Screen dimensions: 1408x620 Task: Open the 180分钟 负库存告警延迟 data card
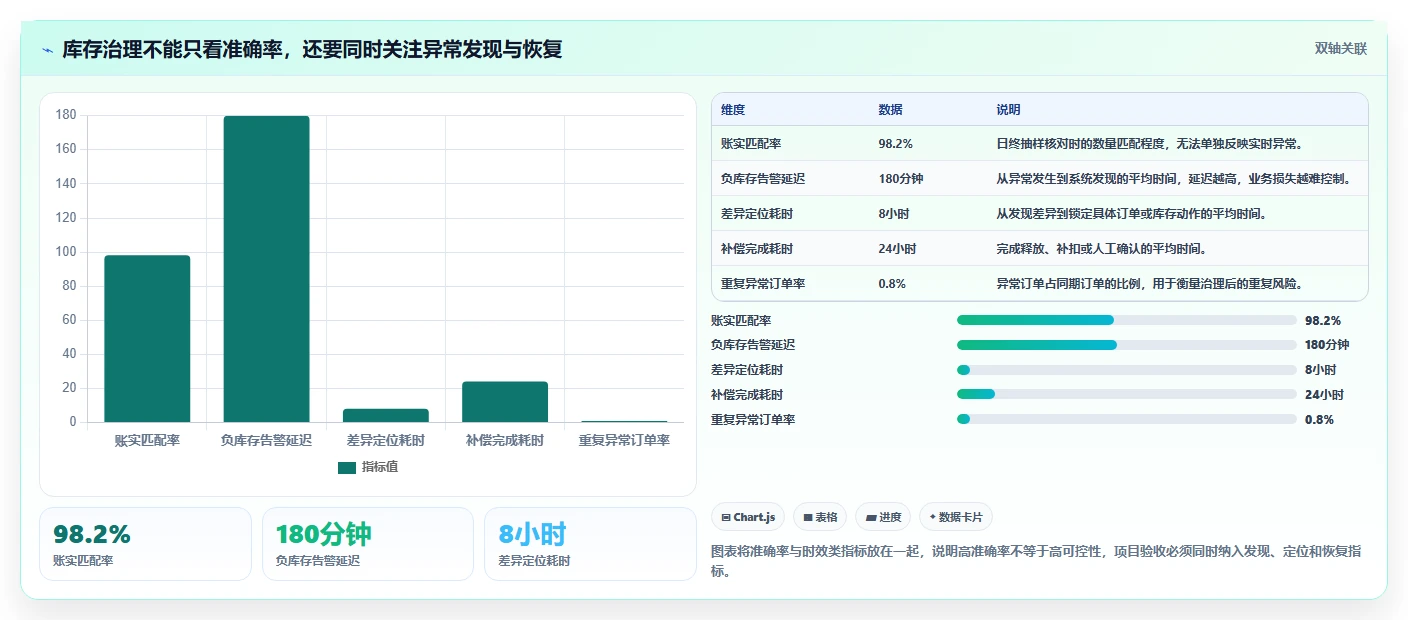point(368,544)
